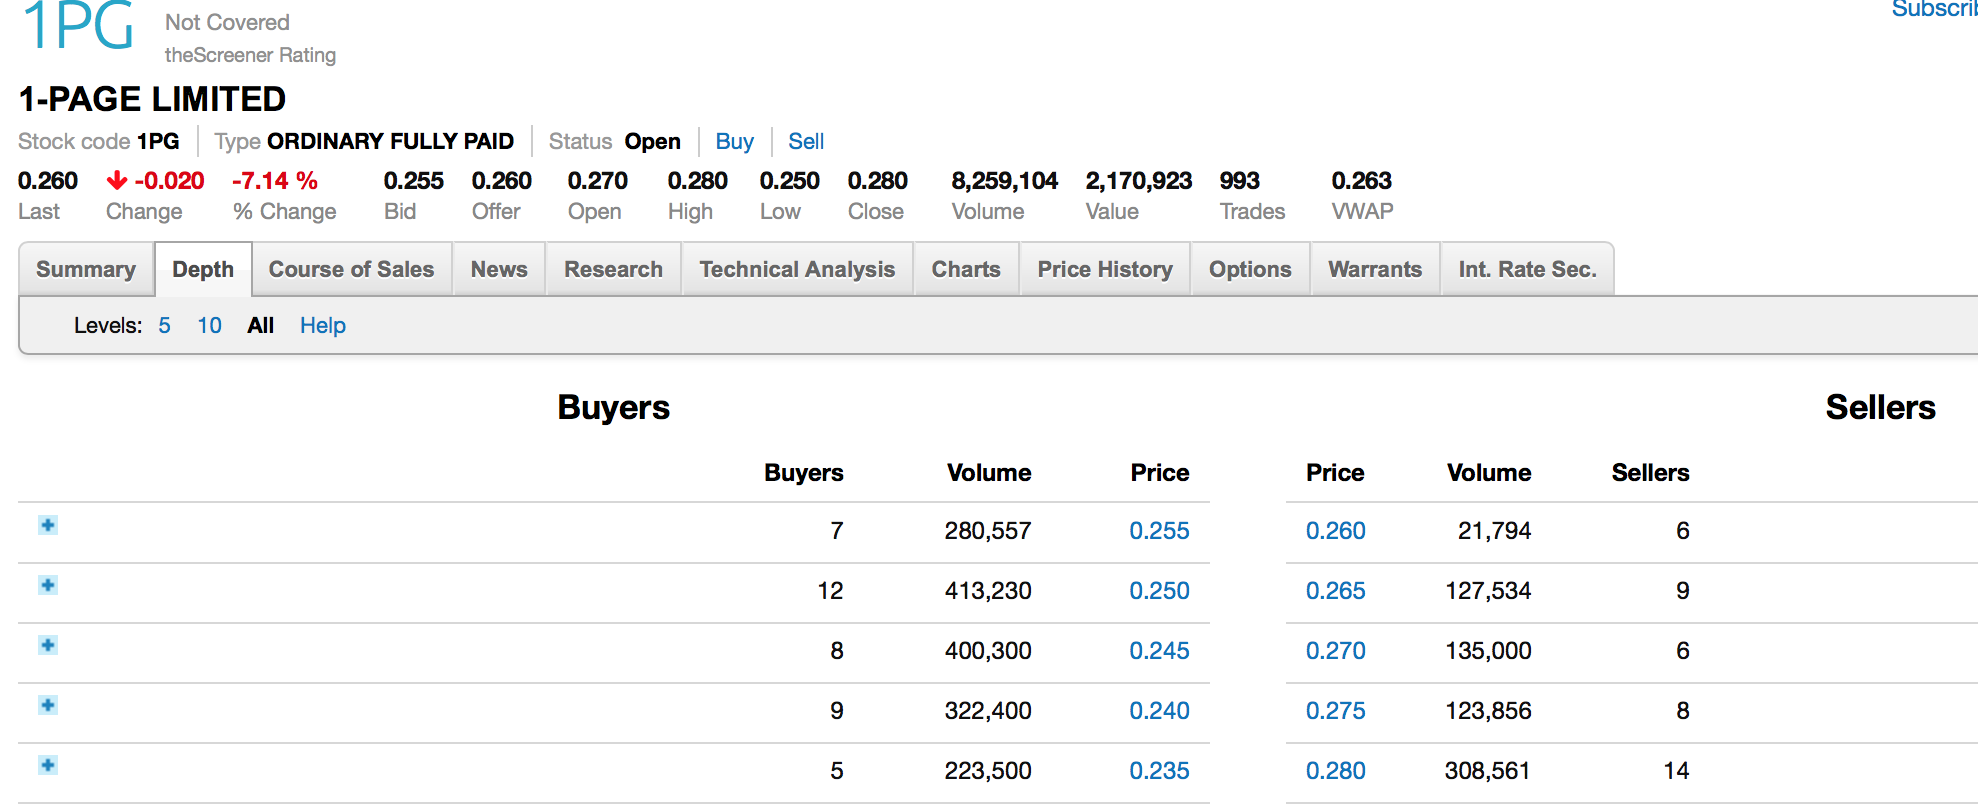Click buyer volume 280,557
Screen dimensions: 1978x810
click(988, 531)
